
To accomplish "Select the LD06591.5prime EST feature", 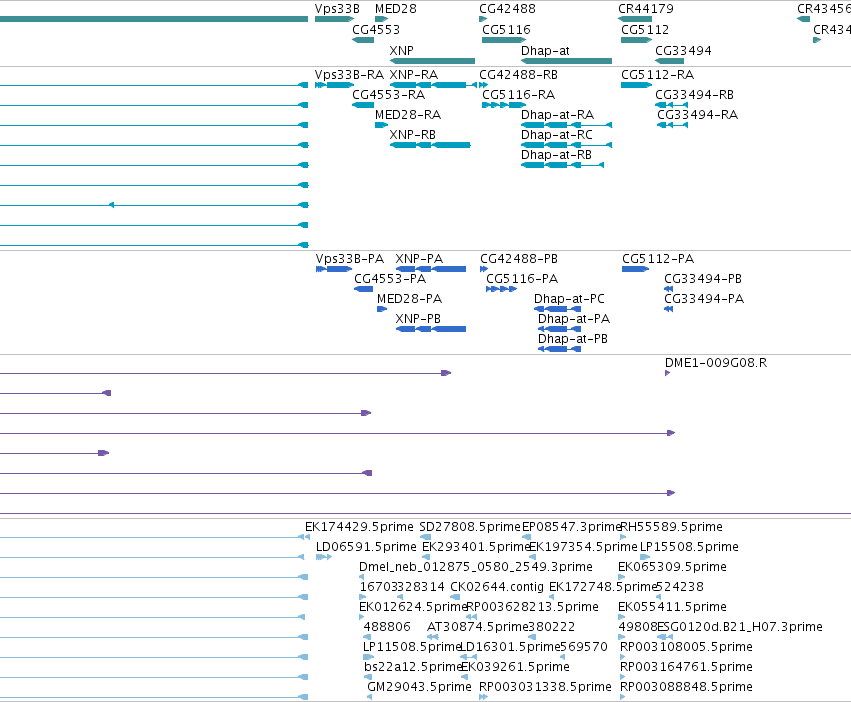I will point(324,557).
